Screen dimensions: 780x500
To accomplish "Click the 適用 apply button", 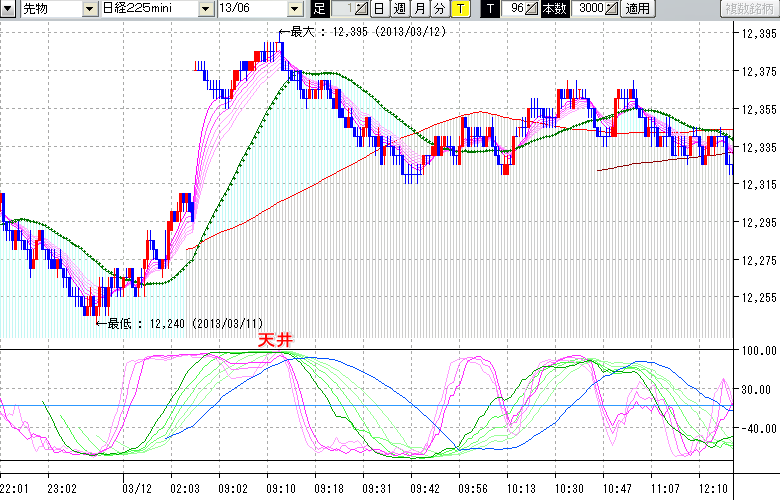I will pos(637,9).
